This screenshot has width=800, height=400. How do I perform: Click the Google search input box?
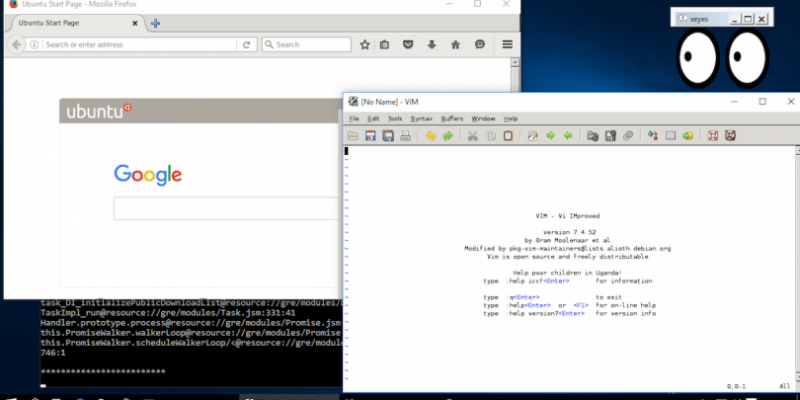tap(227, 208)
